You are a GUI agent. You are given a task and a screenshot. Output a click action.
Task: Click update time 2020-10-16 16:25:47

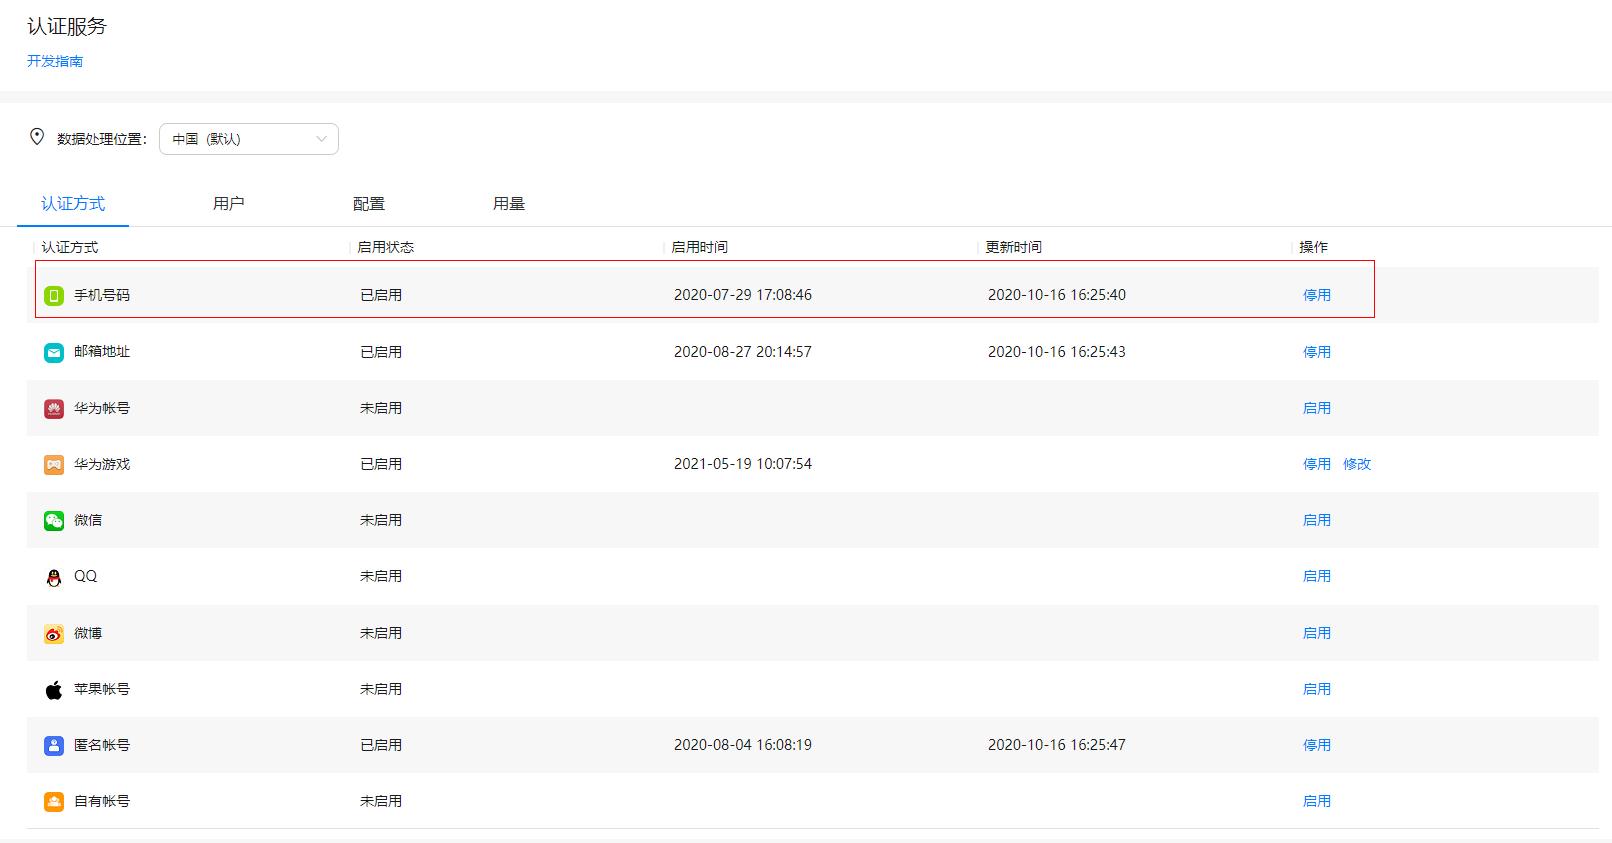1057,745
